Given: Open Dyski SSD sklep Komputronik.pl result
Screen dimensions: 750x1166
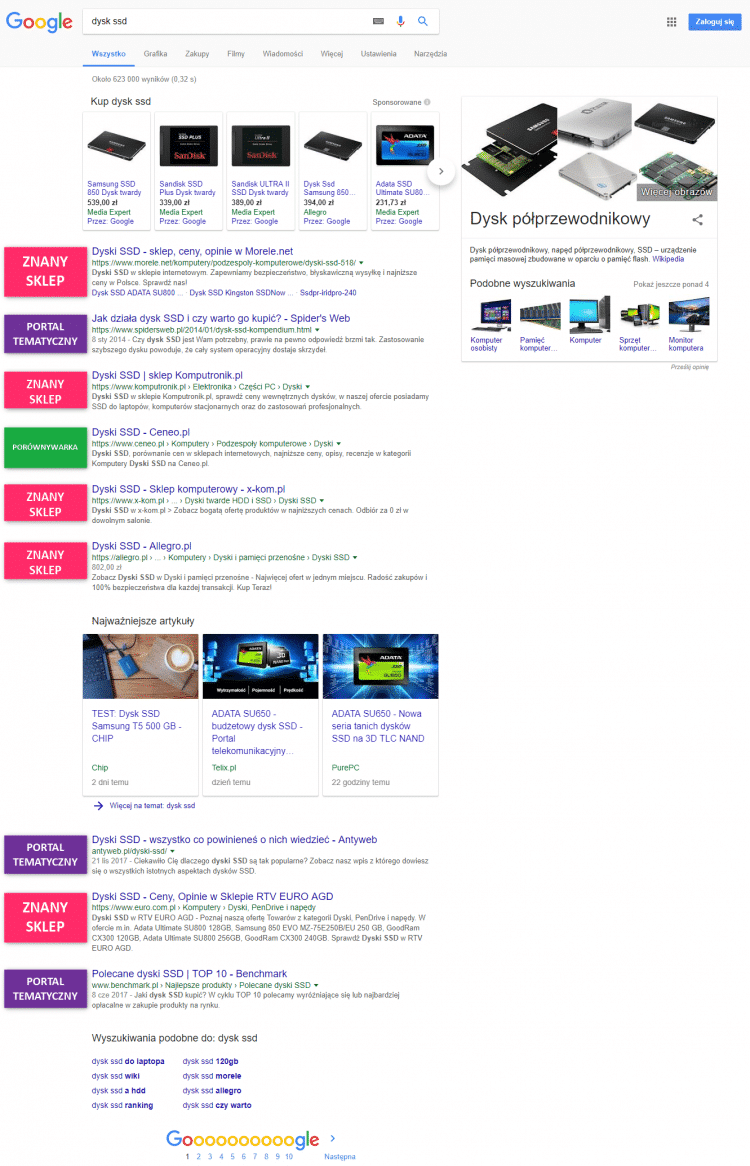Looking at the screenshot, I should 167,376.
